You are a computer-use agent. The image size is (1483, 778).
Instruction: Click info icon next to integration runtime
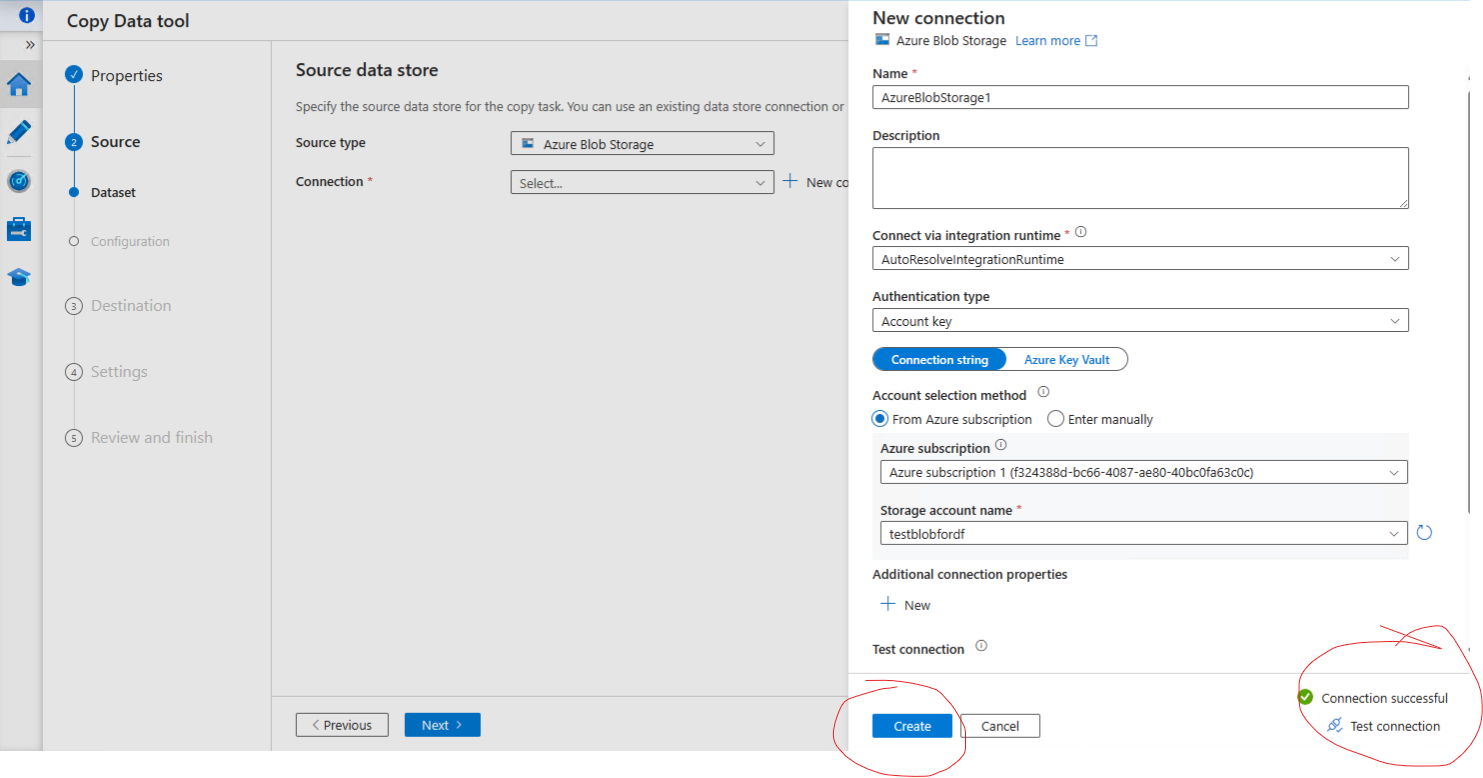coord(1080,232)
